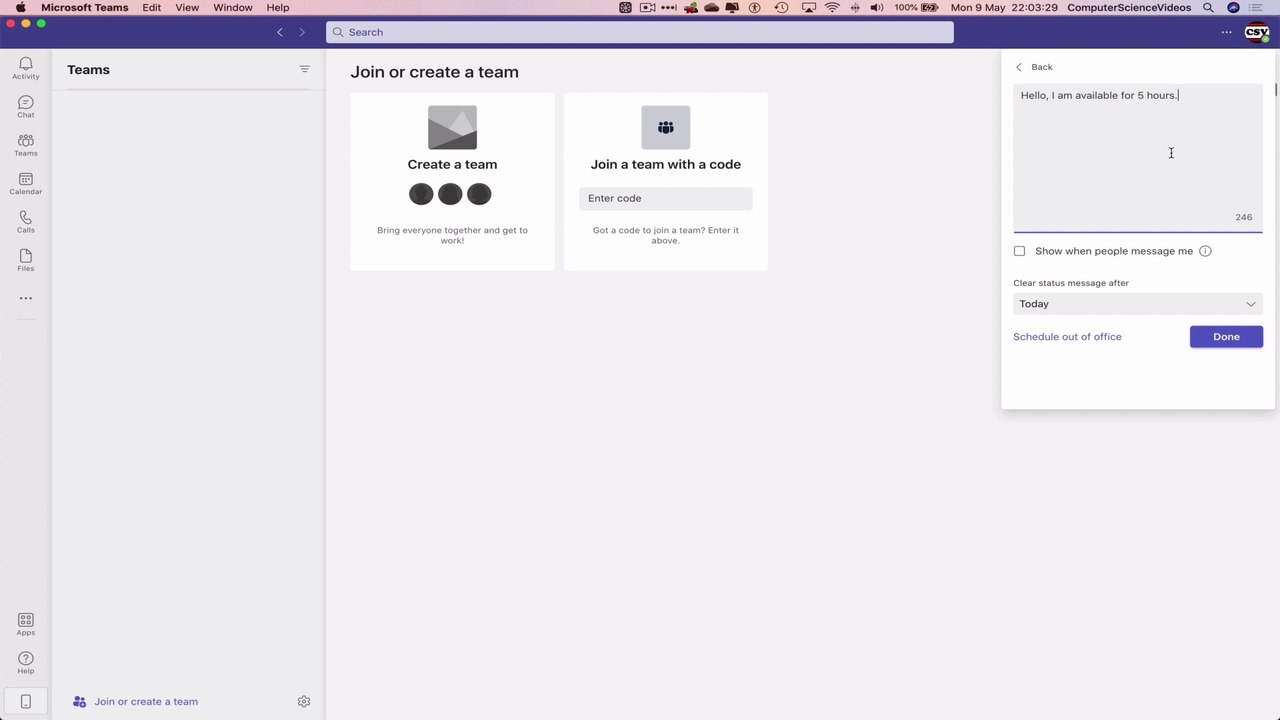Image resolution: width=1280 pixels, height=720 pixels.
Task: Open the Activity feed
Action: point(25,68)
